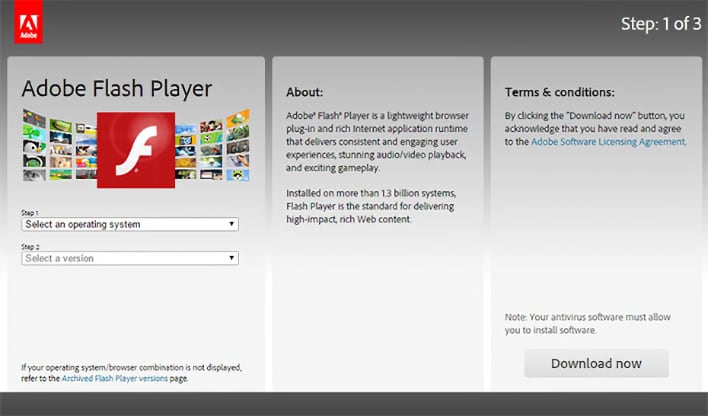
Task: Click the 'Installed on more than 1.3 billion systems' paragraph
Action: pos(371,206)
